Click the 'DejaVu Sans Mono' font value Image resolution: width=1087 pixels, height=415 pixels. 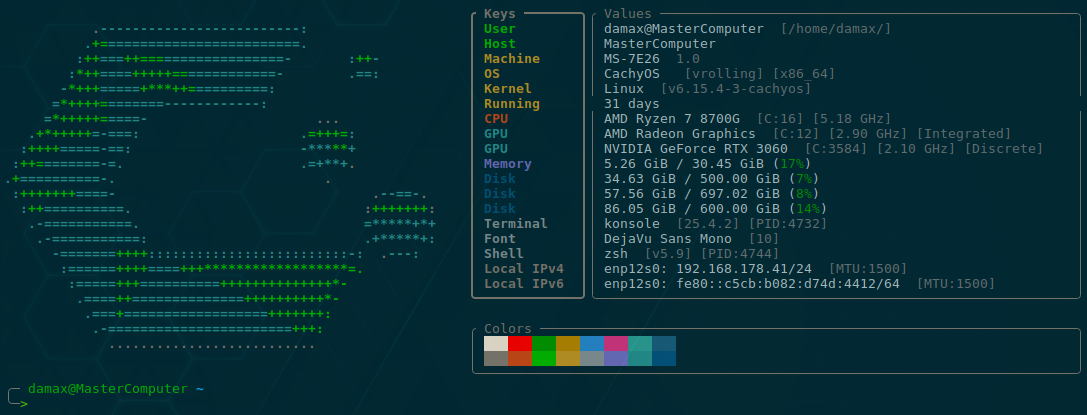tap(668, 239)
